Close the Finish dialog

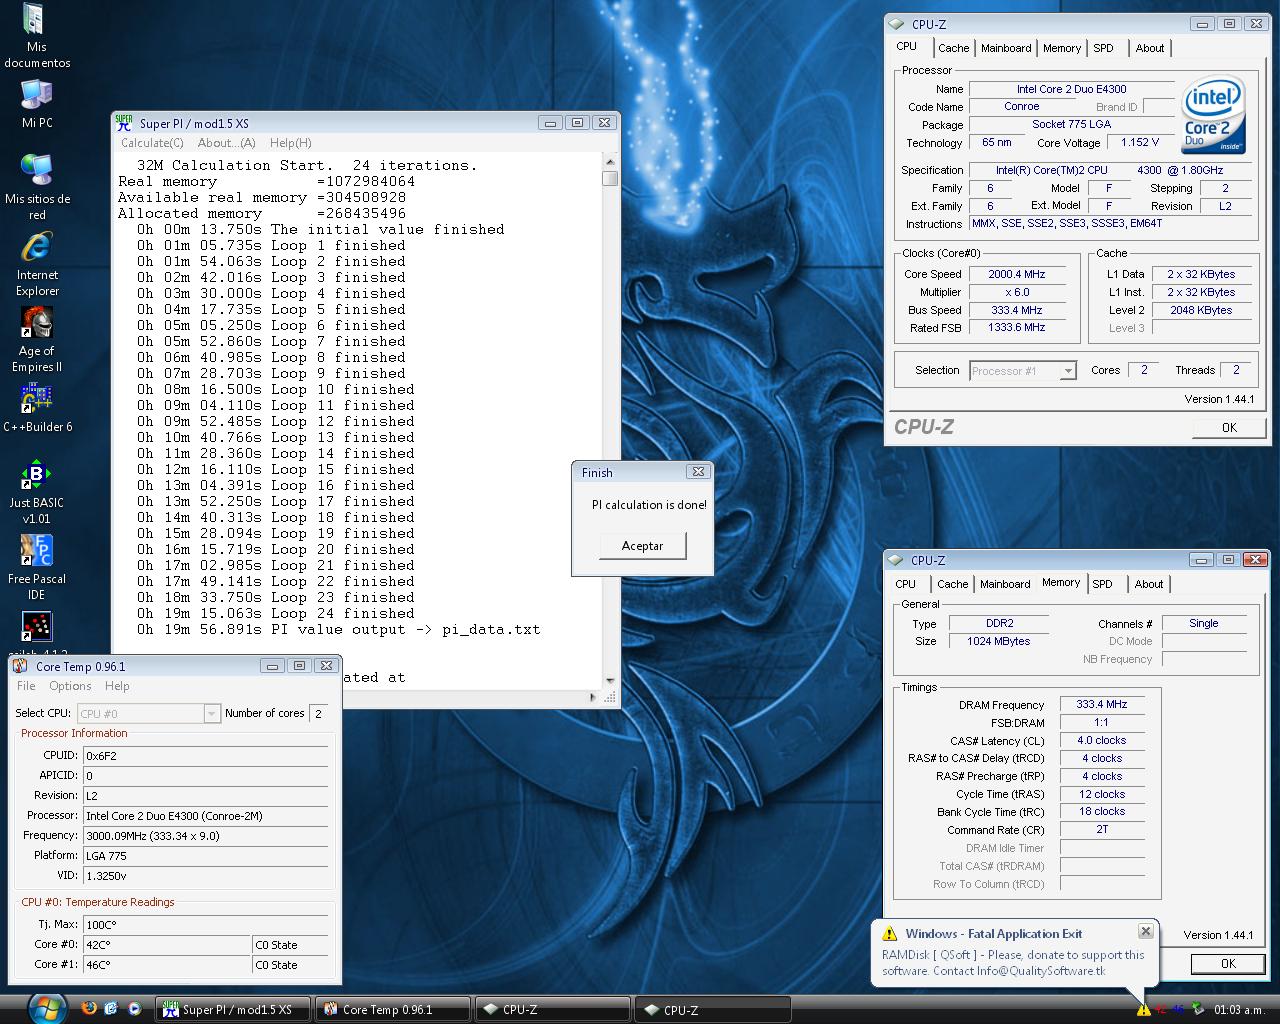click(698, 472)
